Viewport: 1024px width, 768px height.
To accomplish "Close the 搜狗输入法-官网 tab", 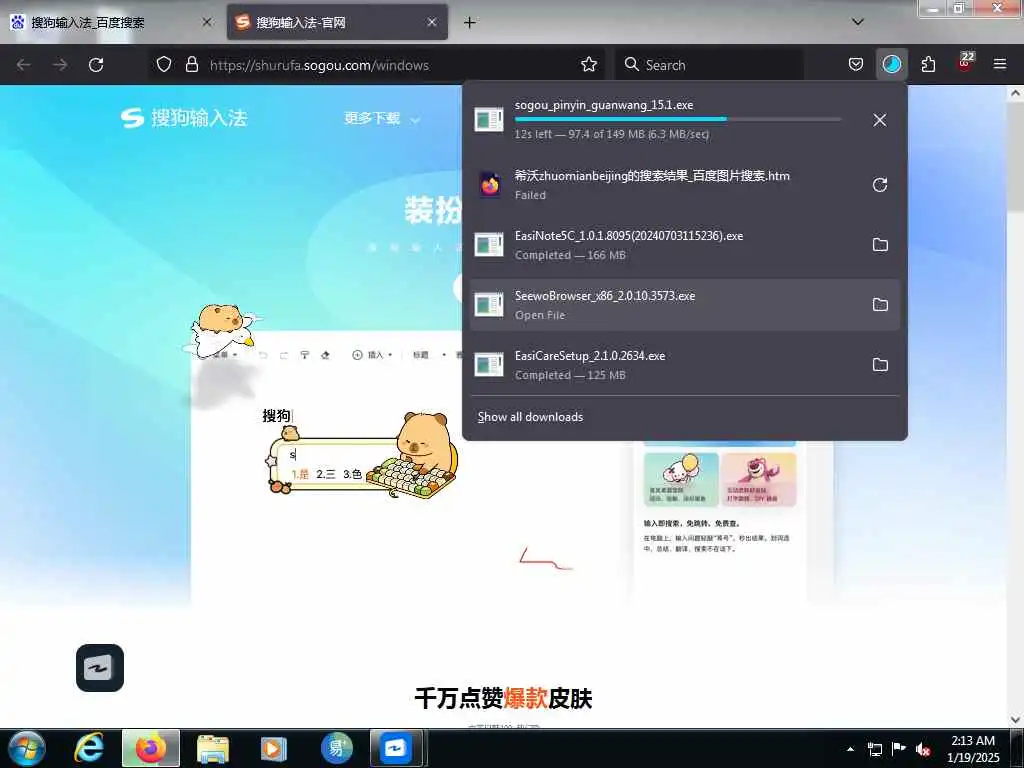I will [x=432, y=22].
